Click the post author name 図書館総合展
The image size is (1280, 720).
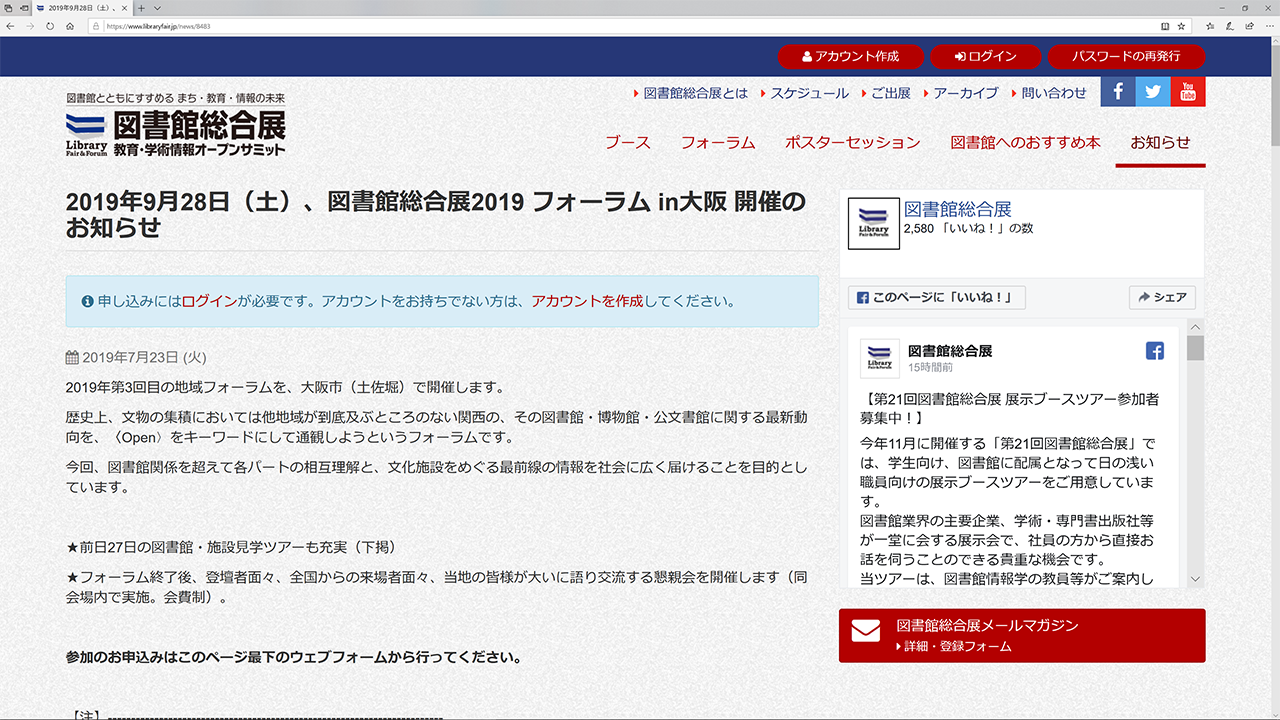coord(950,351)
